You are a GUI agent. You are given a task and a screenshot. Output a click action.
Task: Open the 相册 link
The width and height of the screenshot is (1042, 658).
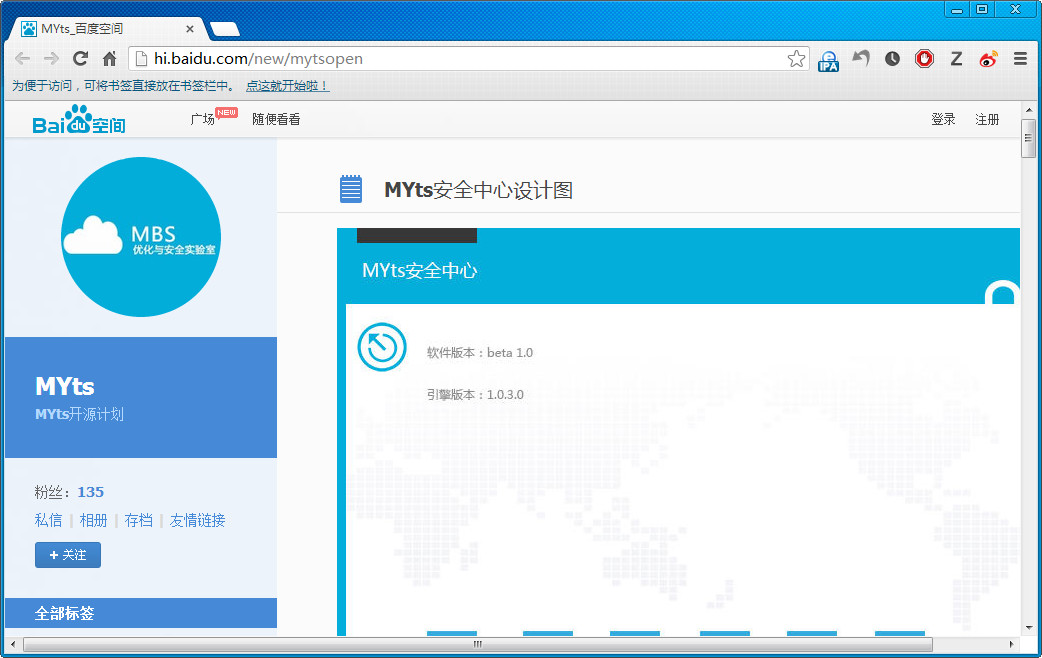(93, 520)
